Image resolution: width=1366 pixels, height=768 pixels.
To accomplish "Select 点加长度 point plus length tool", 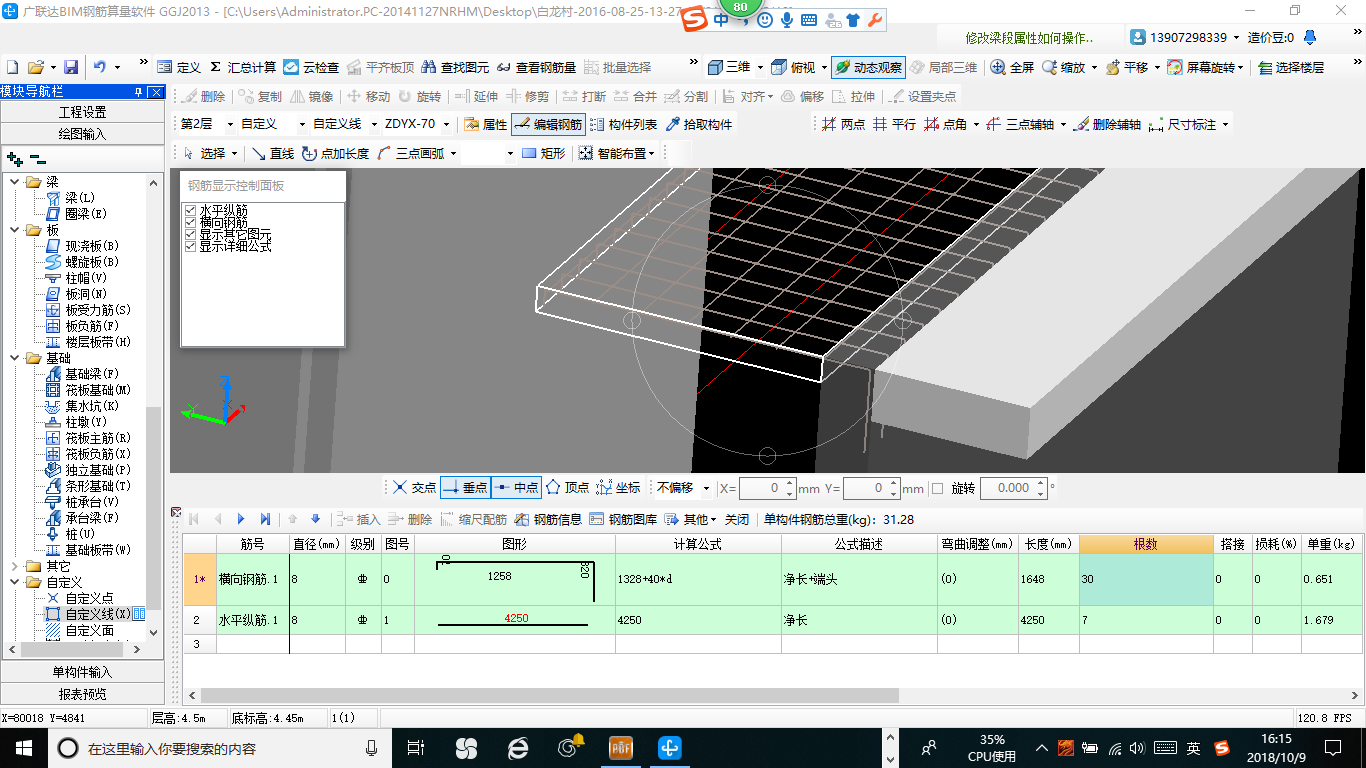I will click(336, 153).
